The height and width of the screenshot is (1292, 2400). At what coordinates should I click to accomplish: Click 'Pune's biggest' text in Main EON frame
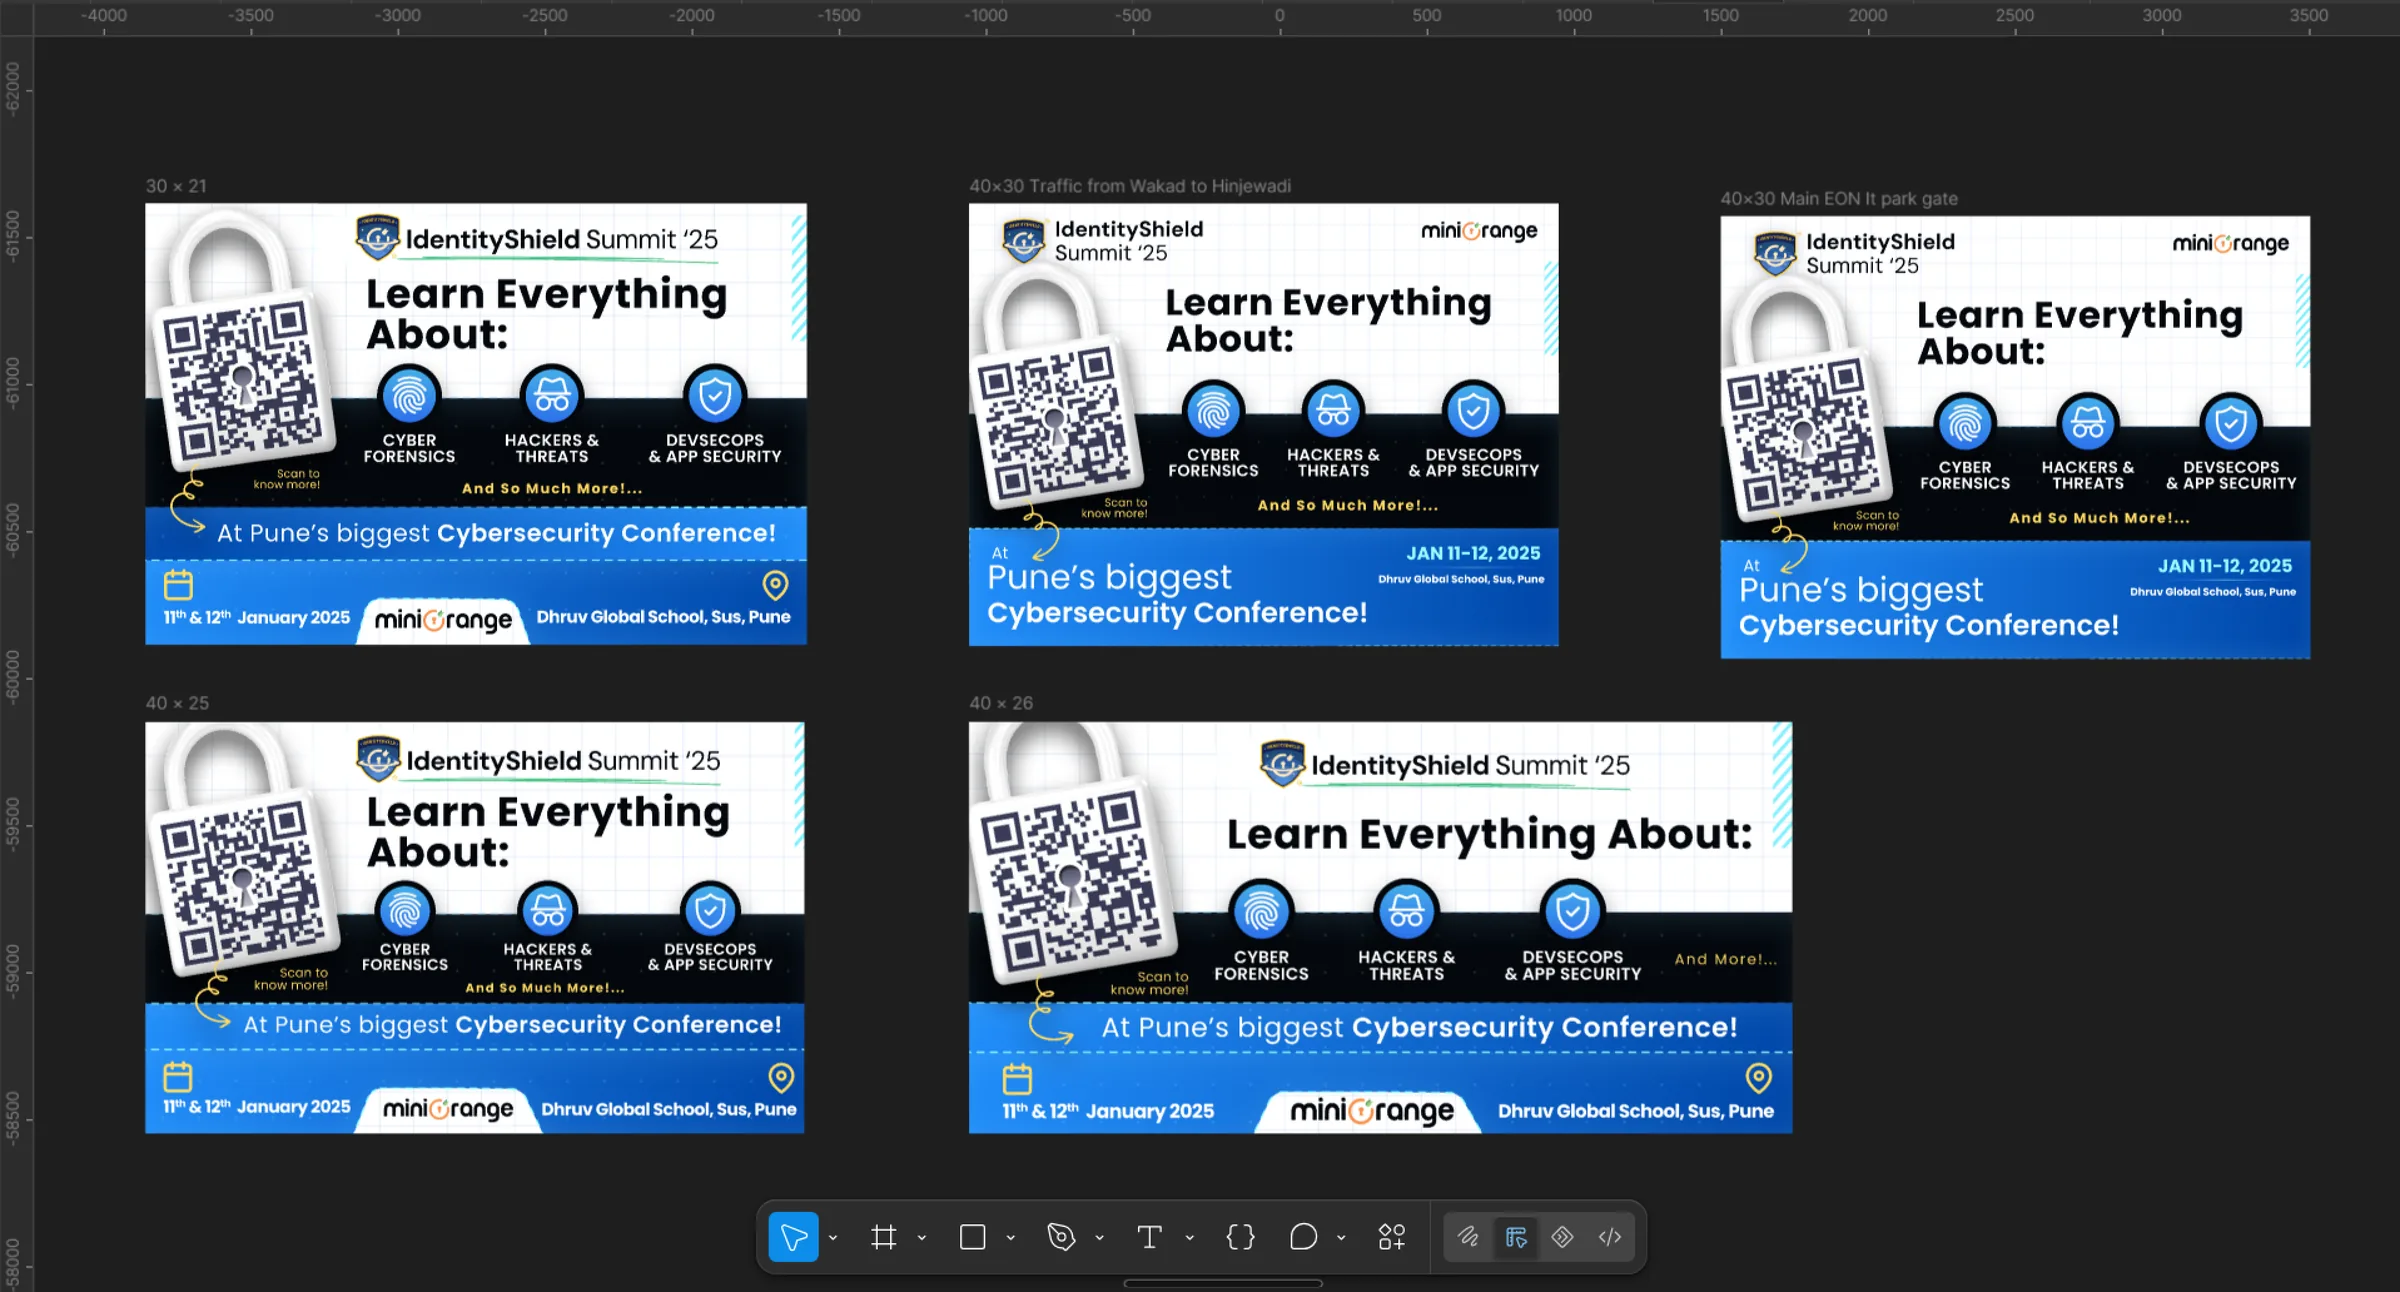point(1861,590)
